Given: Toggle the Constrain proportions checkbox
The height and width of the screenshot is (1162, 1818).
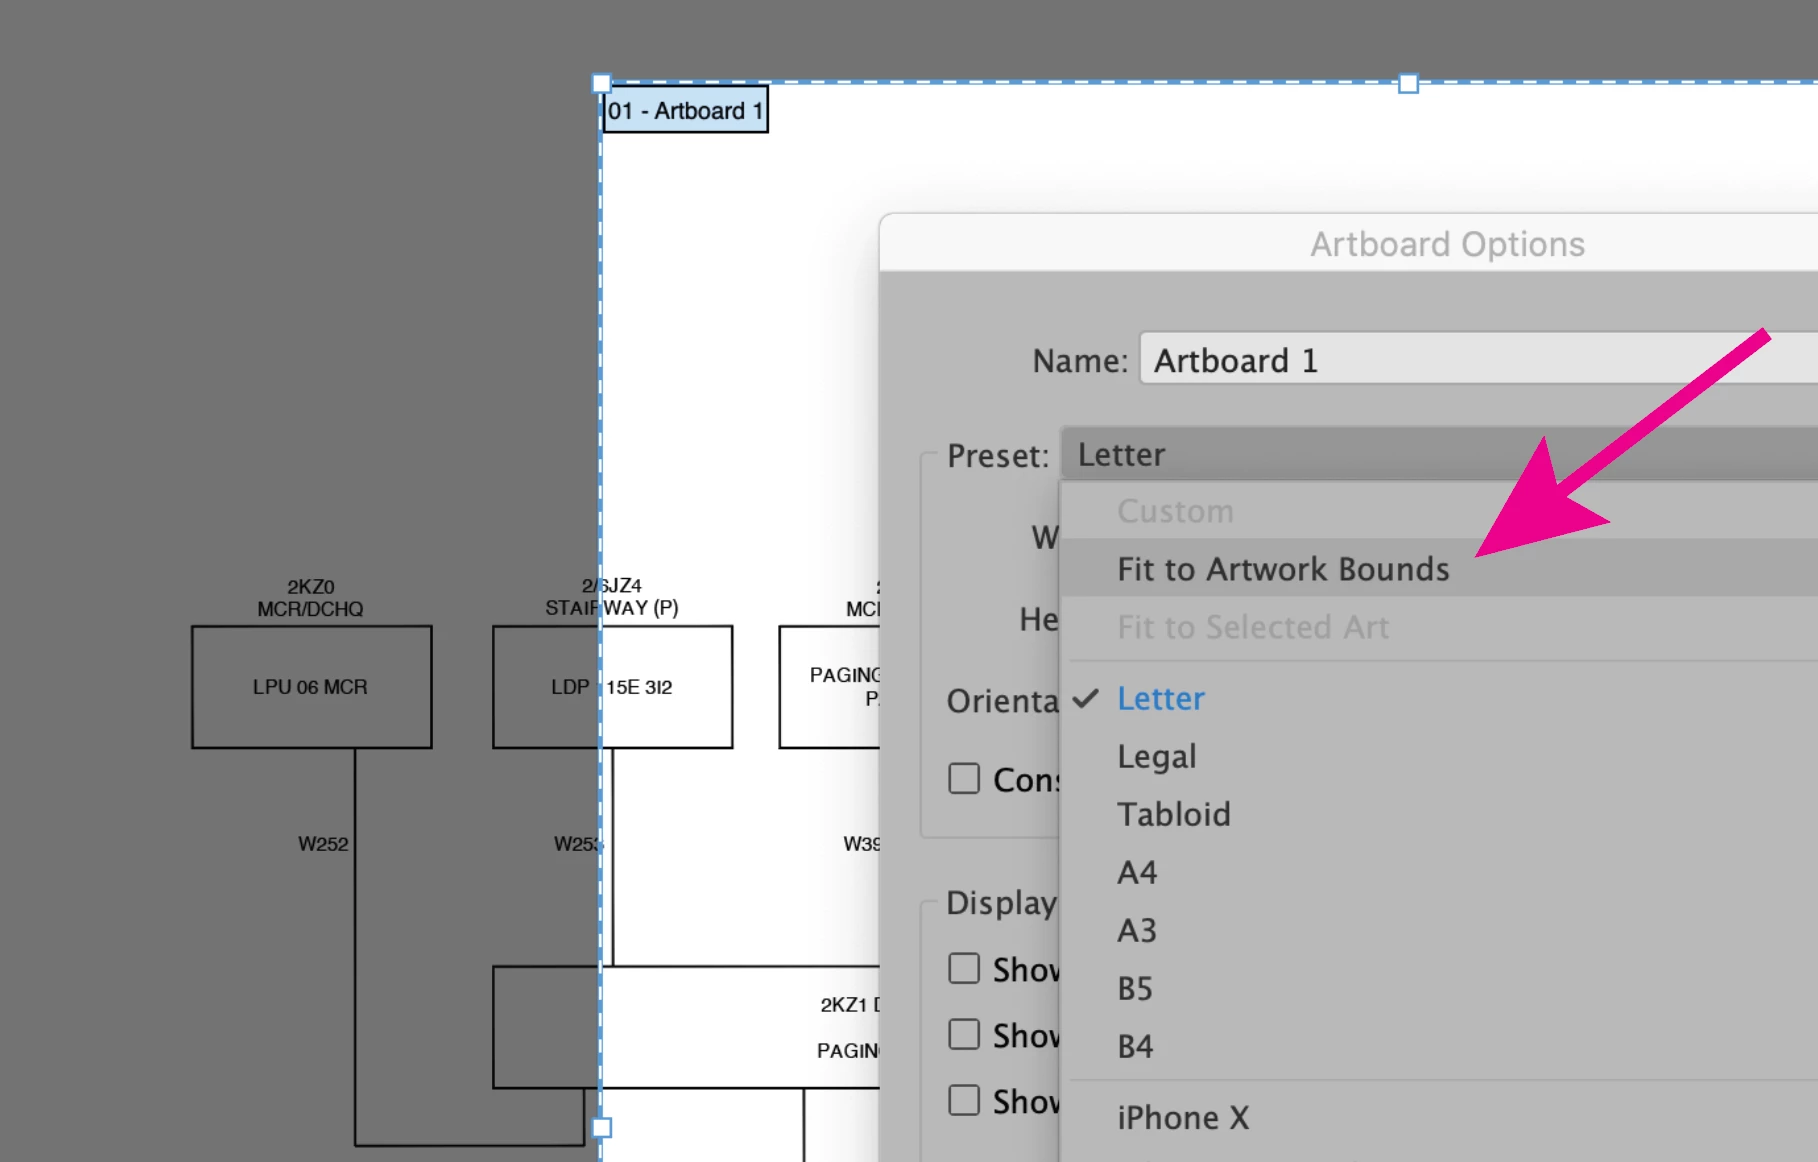Looking at the screenshot, I should pyautogui.click(x=964, y=778).
